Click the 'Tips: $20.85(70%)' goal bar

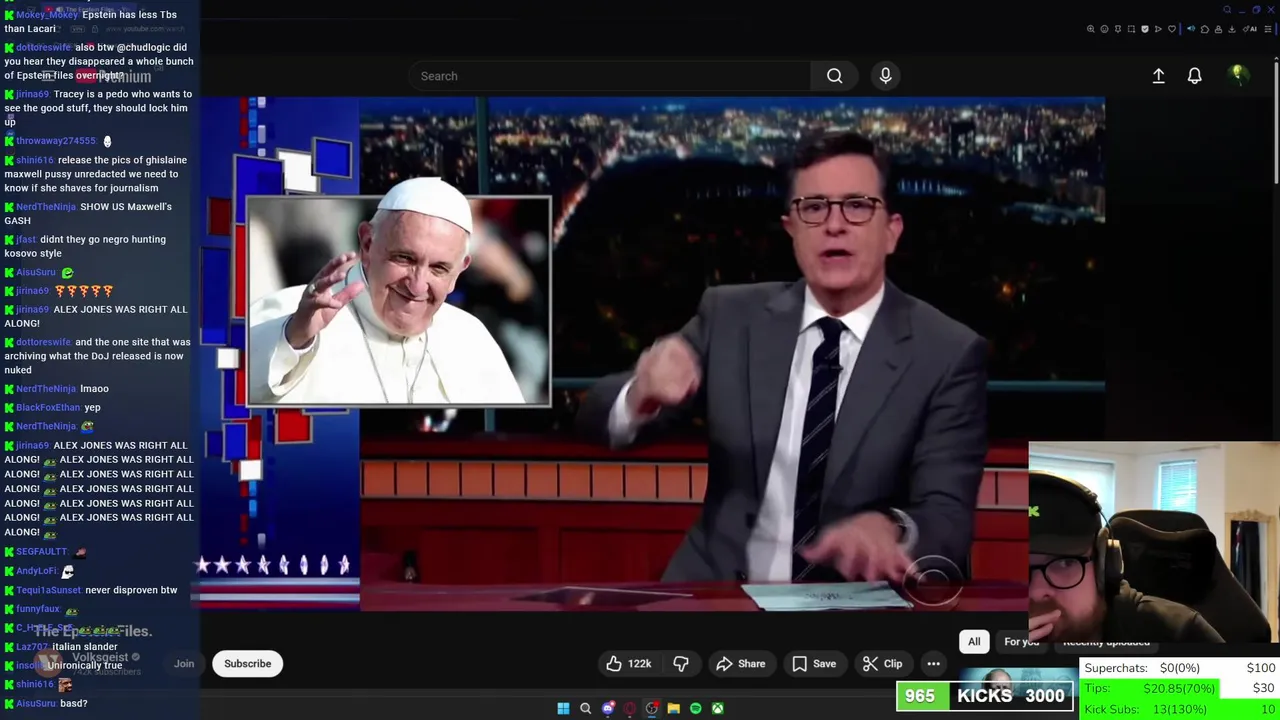coord(1180,688)
